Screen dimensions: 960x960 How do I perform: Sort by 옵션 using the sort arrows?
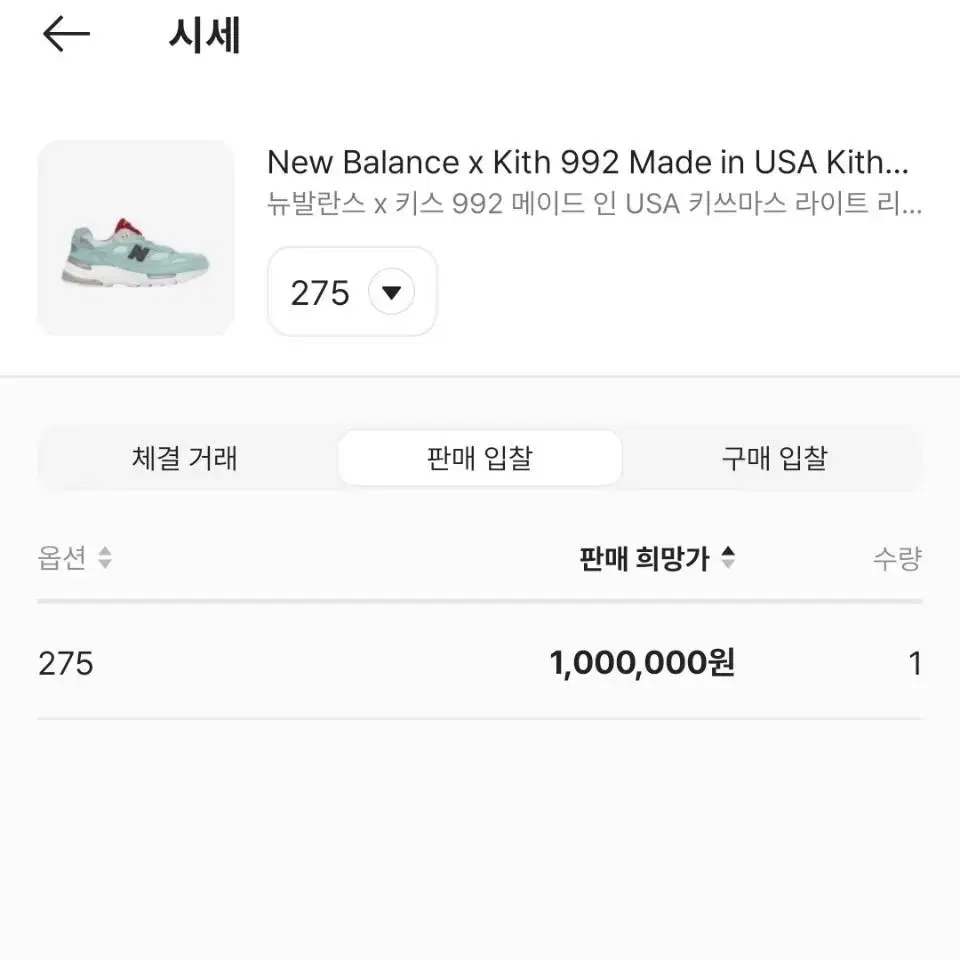(x=105, y=558)
